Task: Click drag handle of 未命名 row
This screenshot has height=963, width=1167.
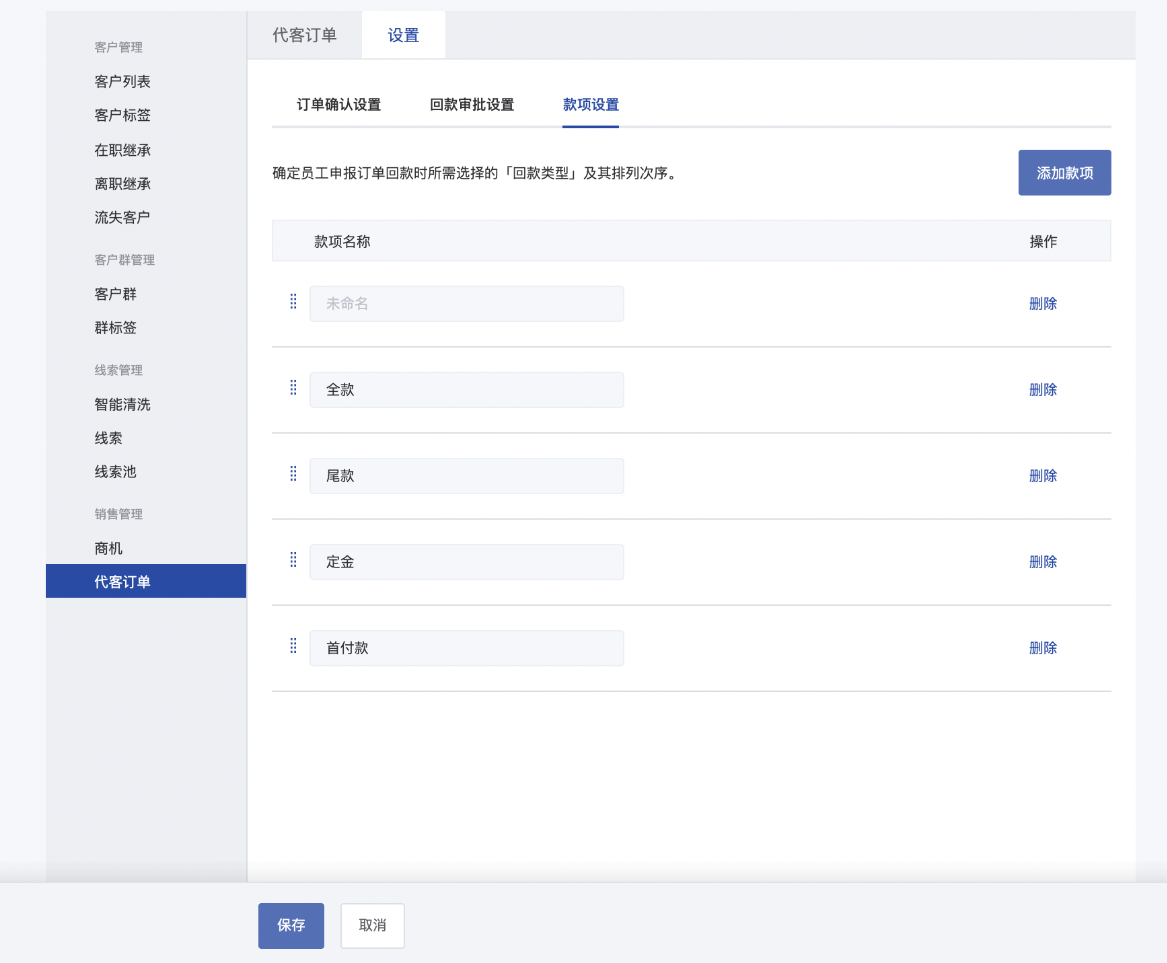Action: [293, 301]
